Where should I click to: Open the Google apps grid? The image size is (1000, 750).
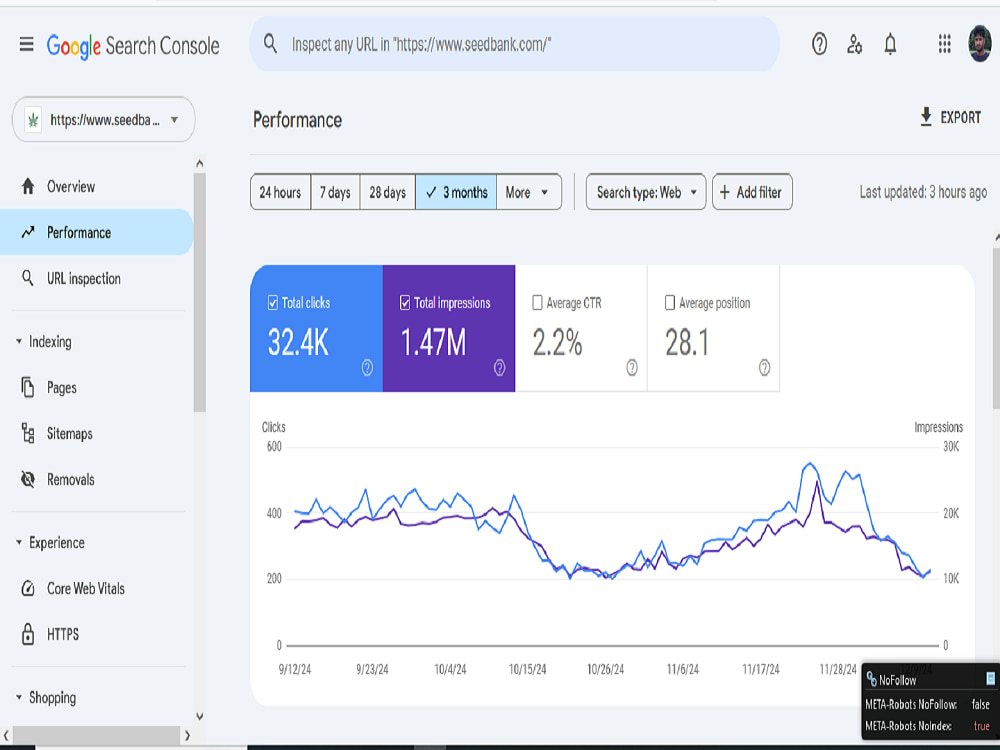[x=945, y=44]
